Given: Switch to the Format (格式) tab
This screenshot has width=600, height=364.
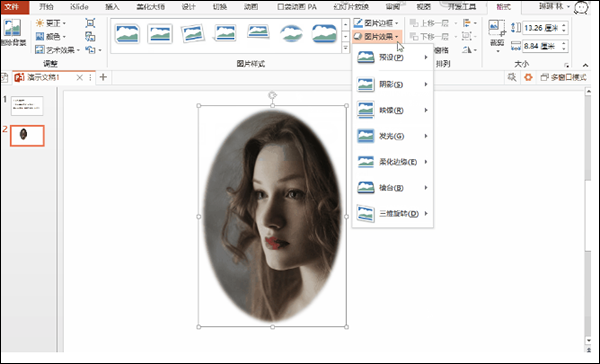Looking at the screenshot, I should 504,7.
